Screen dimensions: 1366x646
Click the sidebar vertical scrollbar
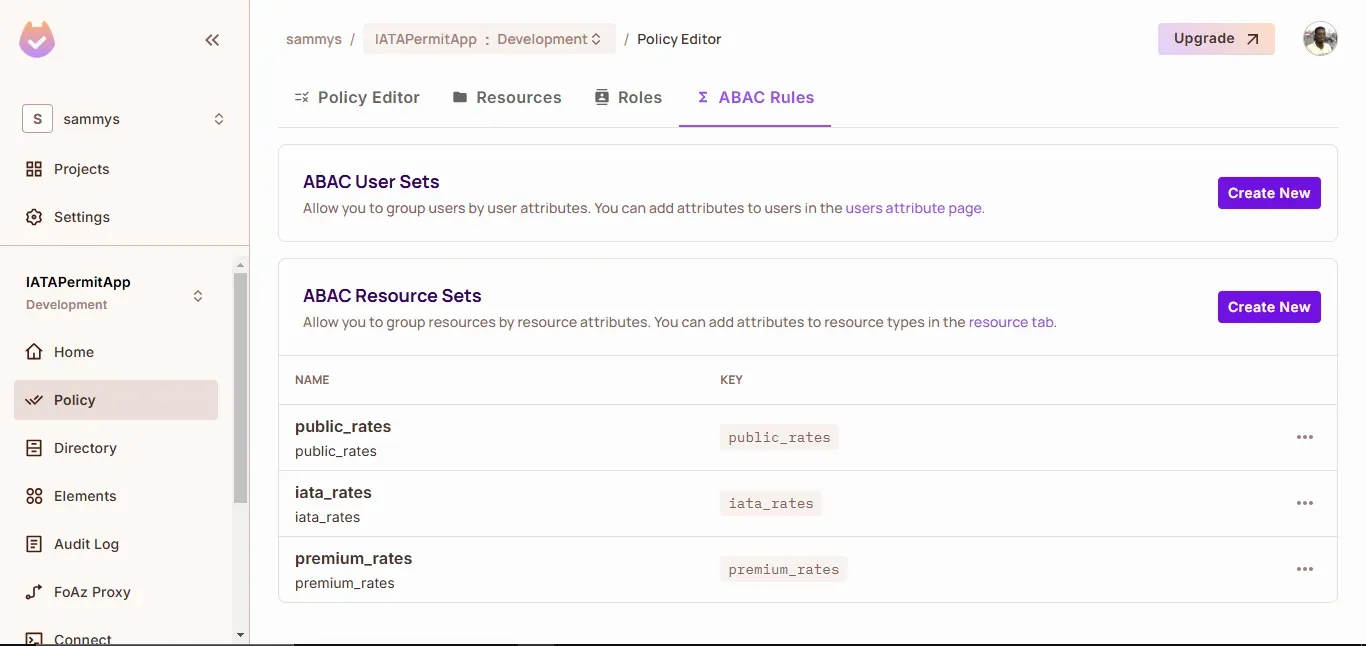click(x=240, y=390)
